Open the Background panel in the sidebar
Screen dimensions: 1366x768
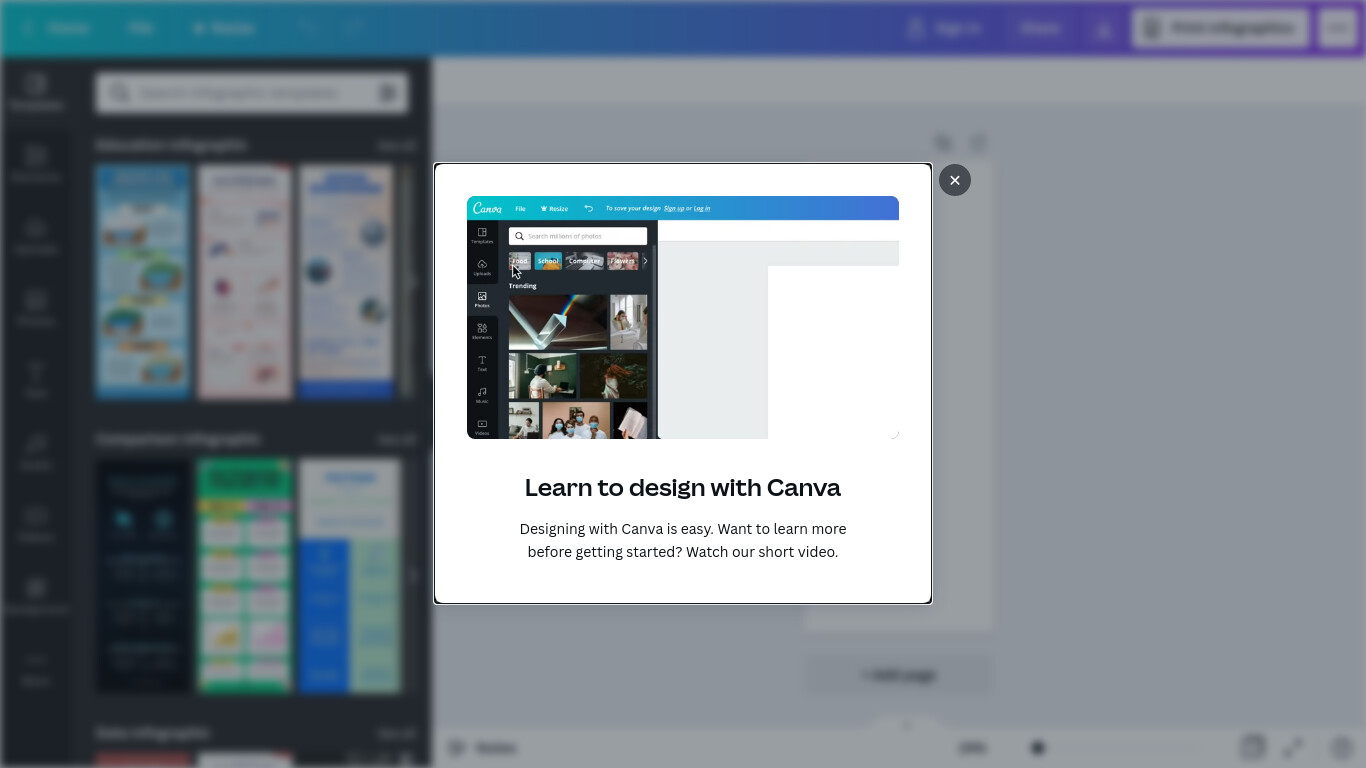click(x=36, y=595)
